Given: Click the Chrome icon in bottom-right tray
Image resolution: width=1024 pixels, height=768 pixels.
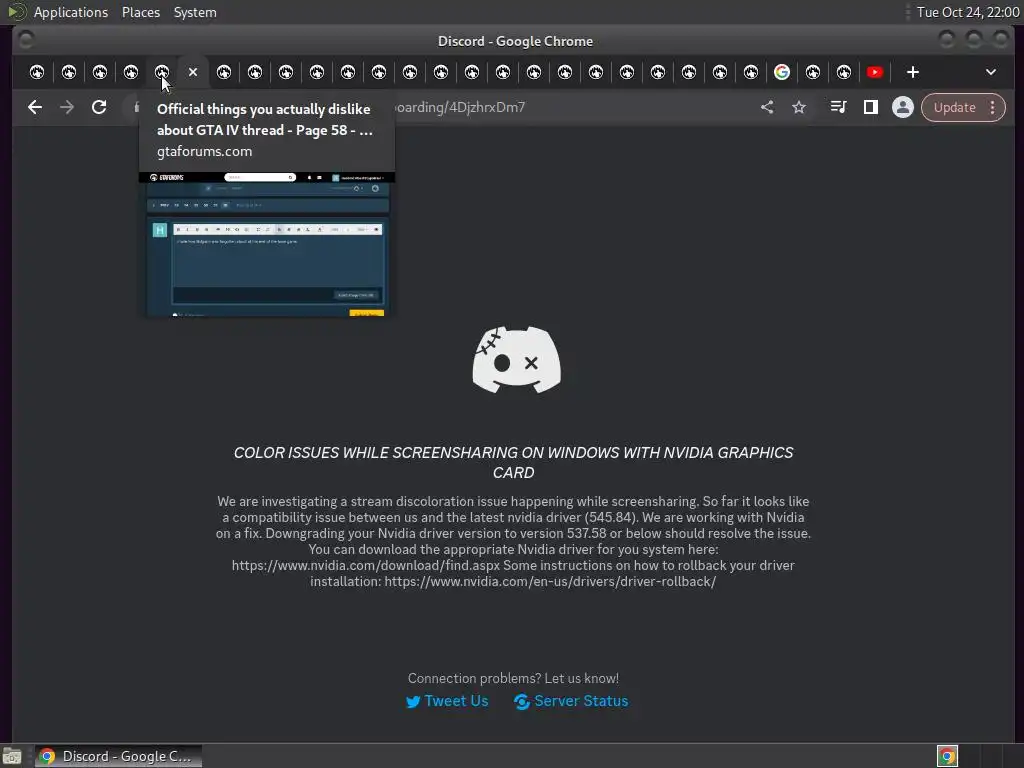Looking at the screenshot, I should [947, 756].
